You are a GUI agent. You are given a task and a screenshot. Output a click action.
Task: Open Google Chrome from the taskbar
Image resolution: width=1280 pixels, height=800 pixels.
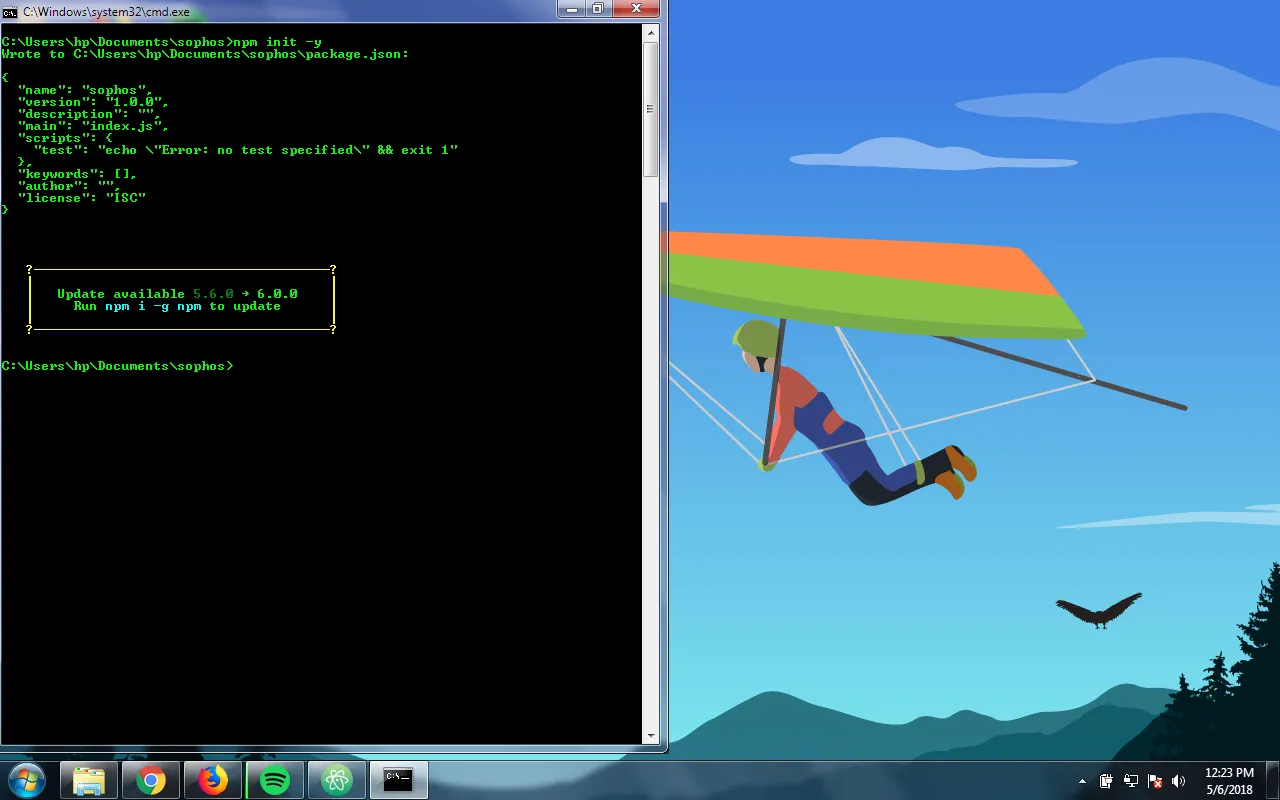click(151, 780)
